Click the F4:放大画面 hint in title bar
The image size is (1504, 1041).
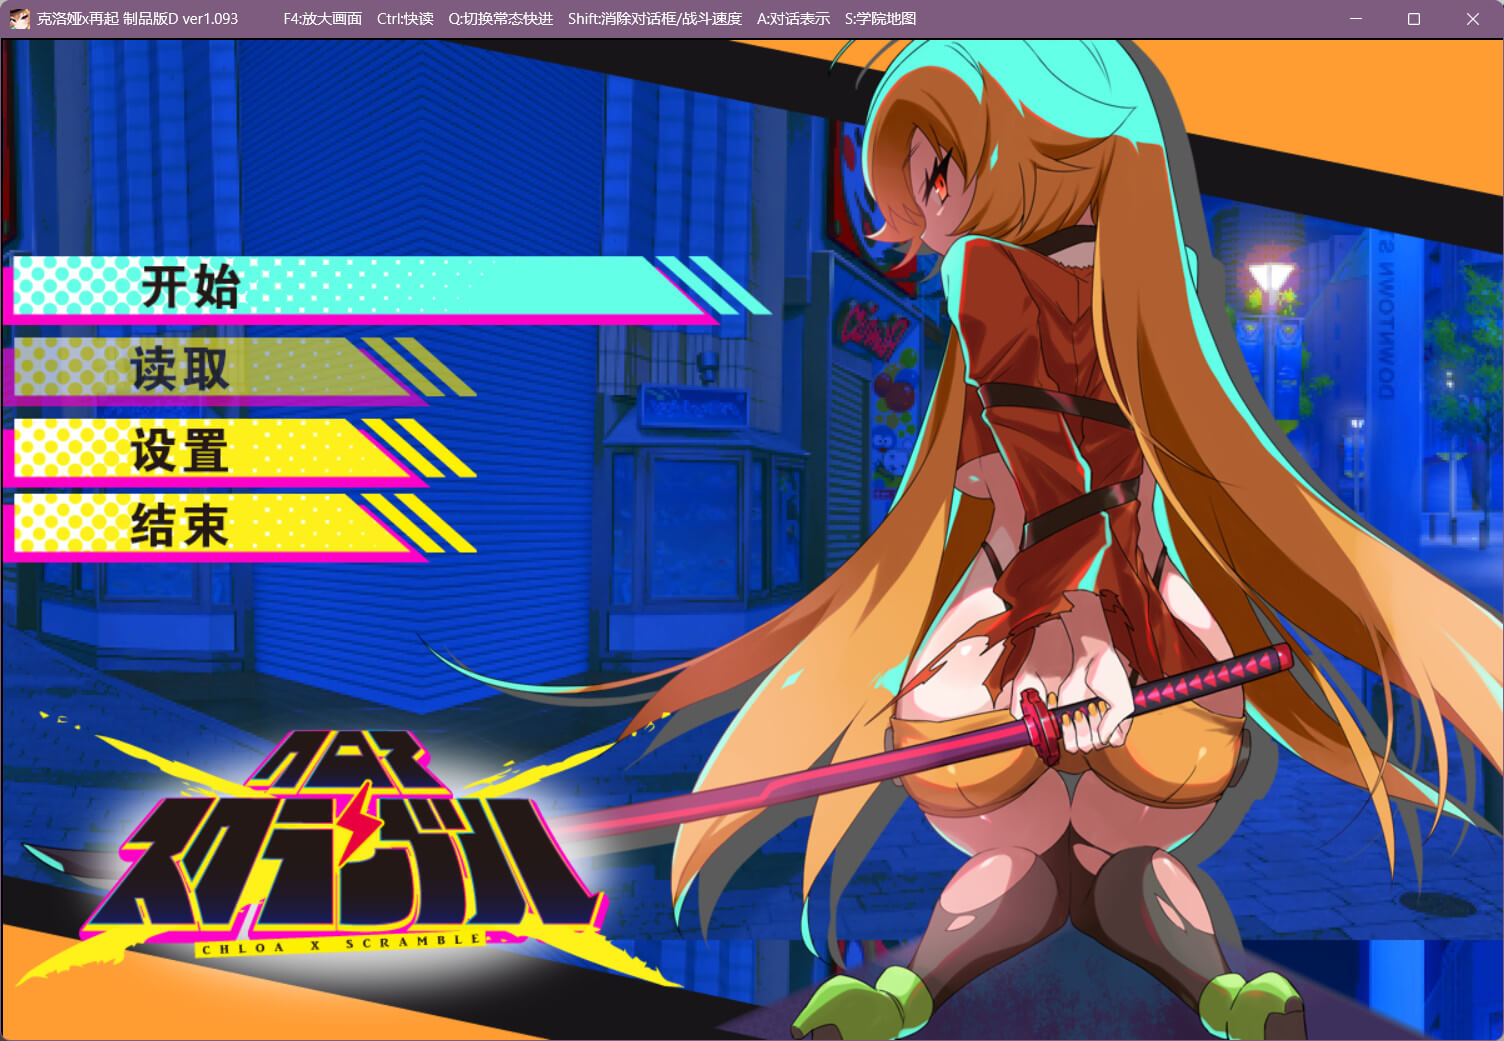point(322,19)
